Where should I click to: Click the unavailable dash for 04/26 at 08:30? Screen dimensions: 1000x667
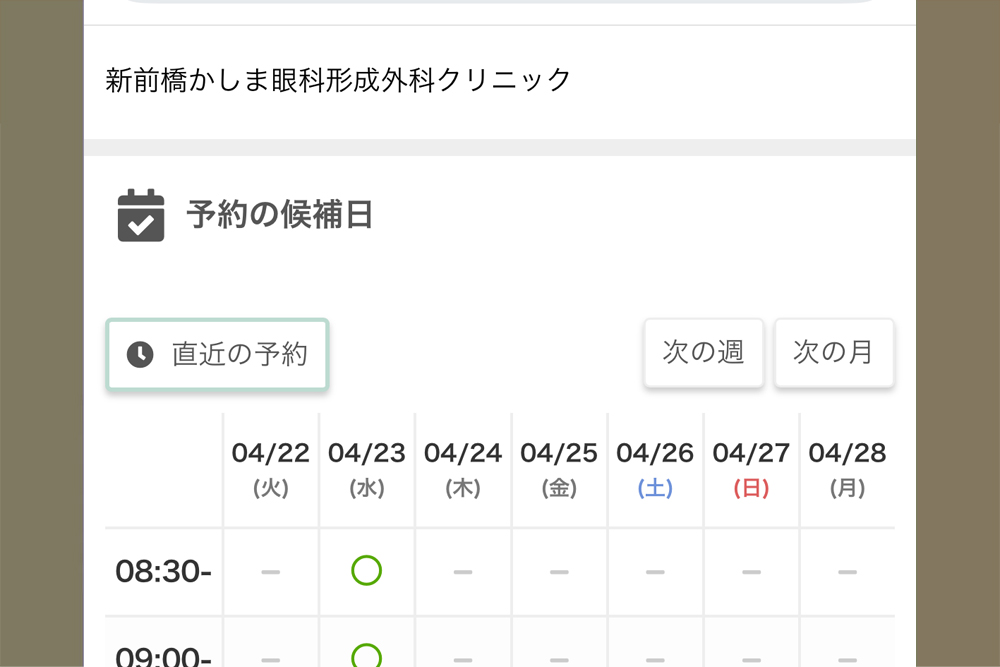tap(655, 572)
